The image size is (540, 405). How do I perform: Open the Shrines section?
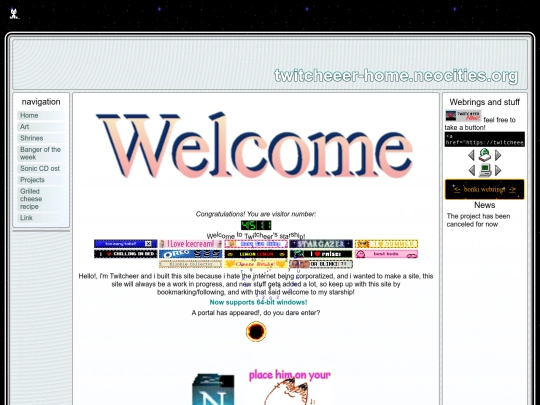click(x=41, y=138)
